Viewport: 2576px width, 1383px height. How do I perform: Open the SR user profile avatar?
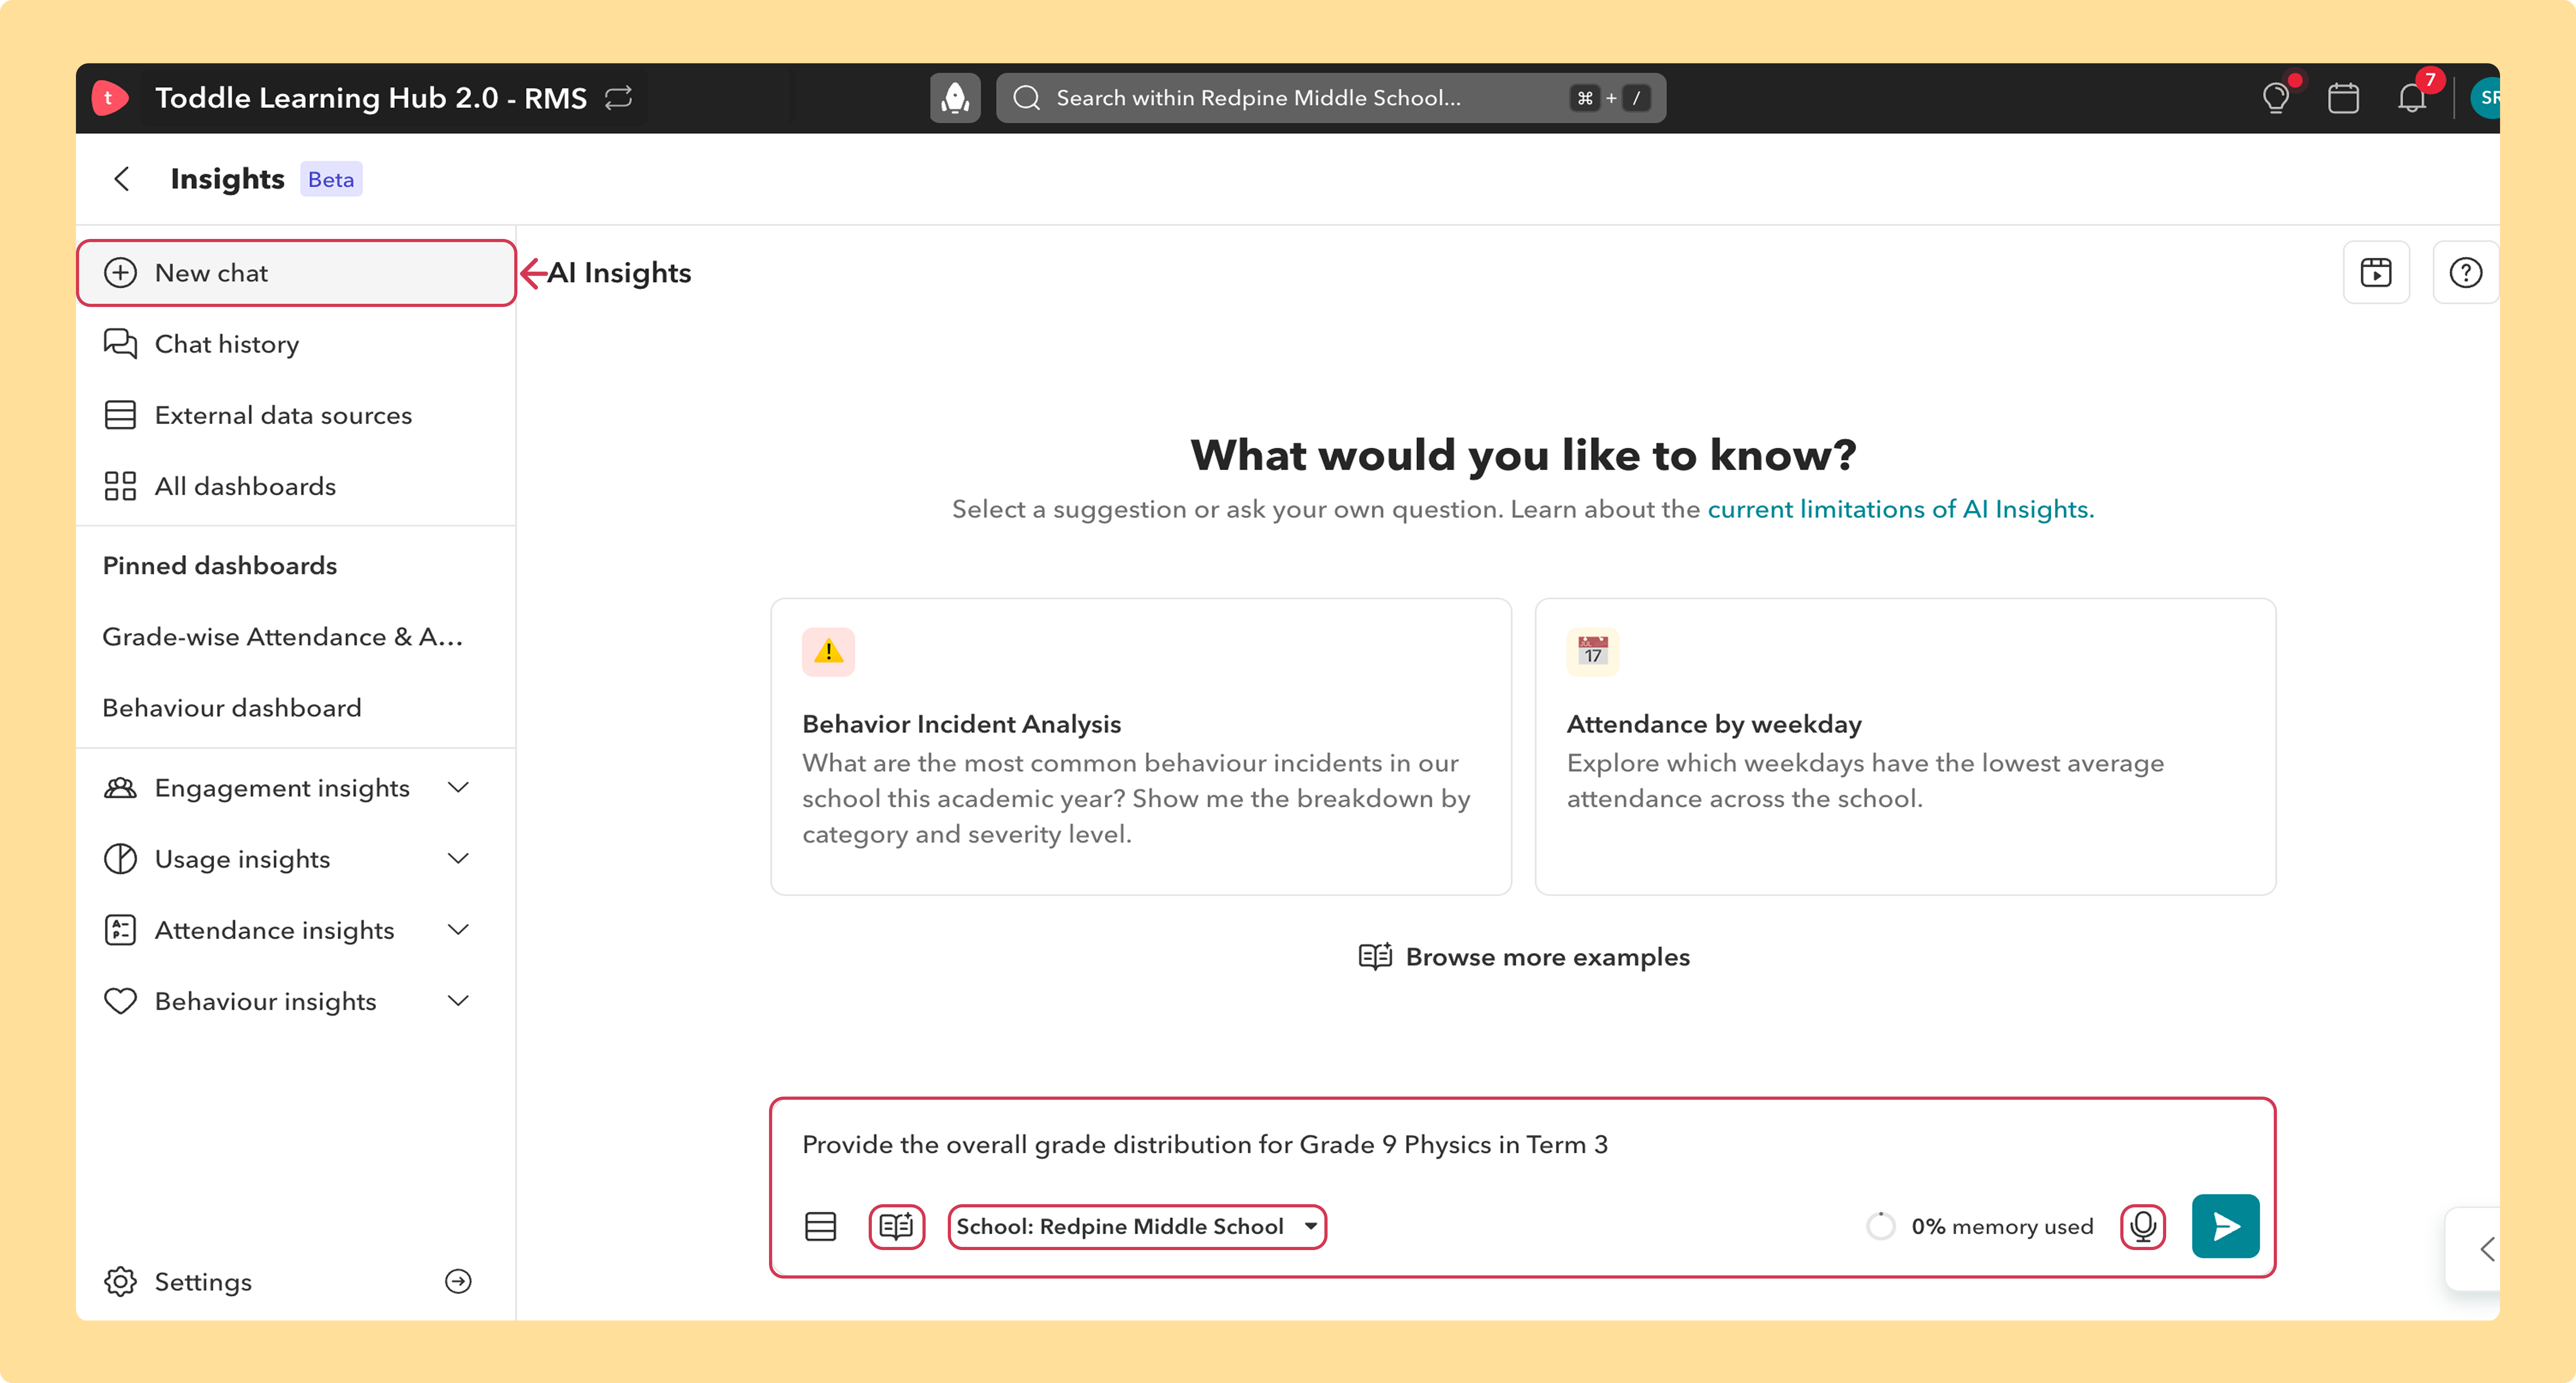click(x=2485, y=98)
